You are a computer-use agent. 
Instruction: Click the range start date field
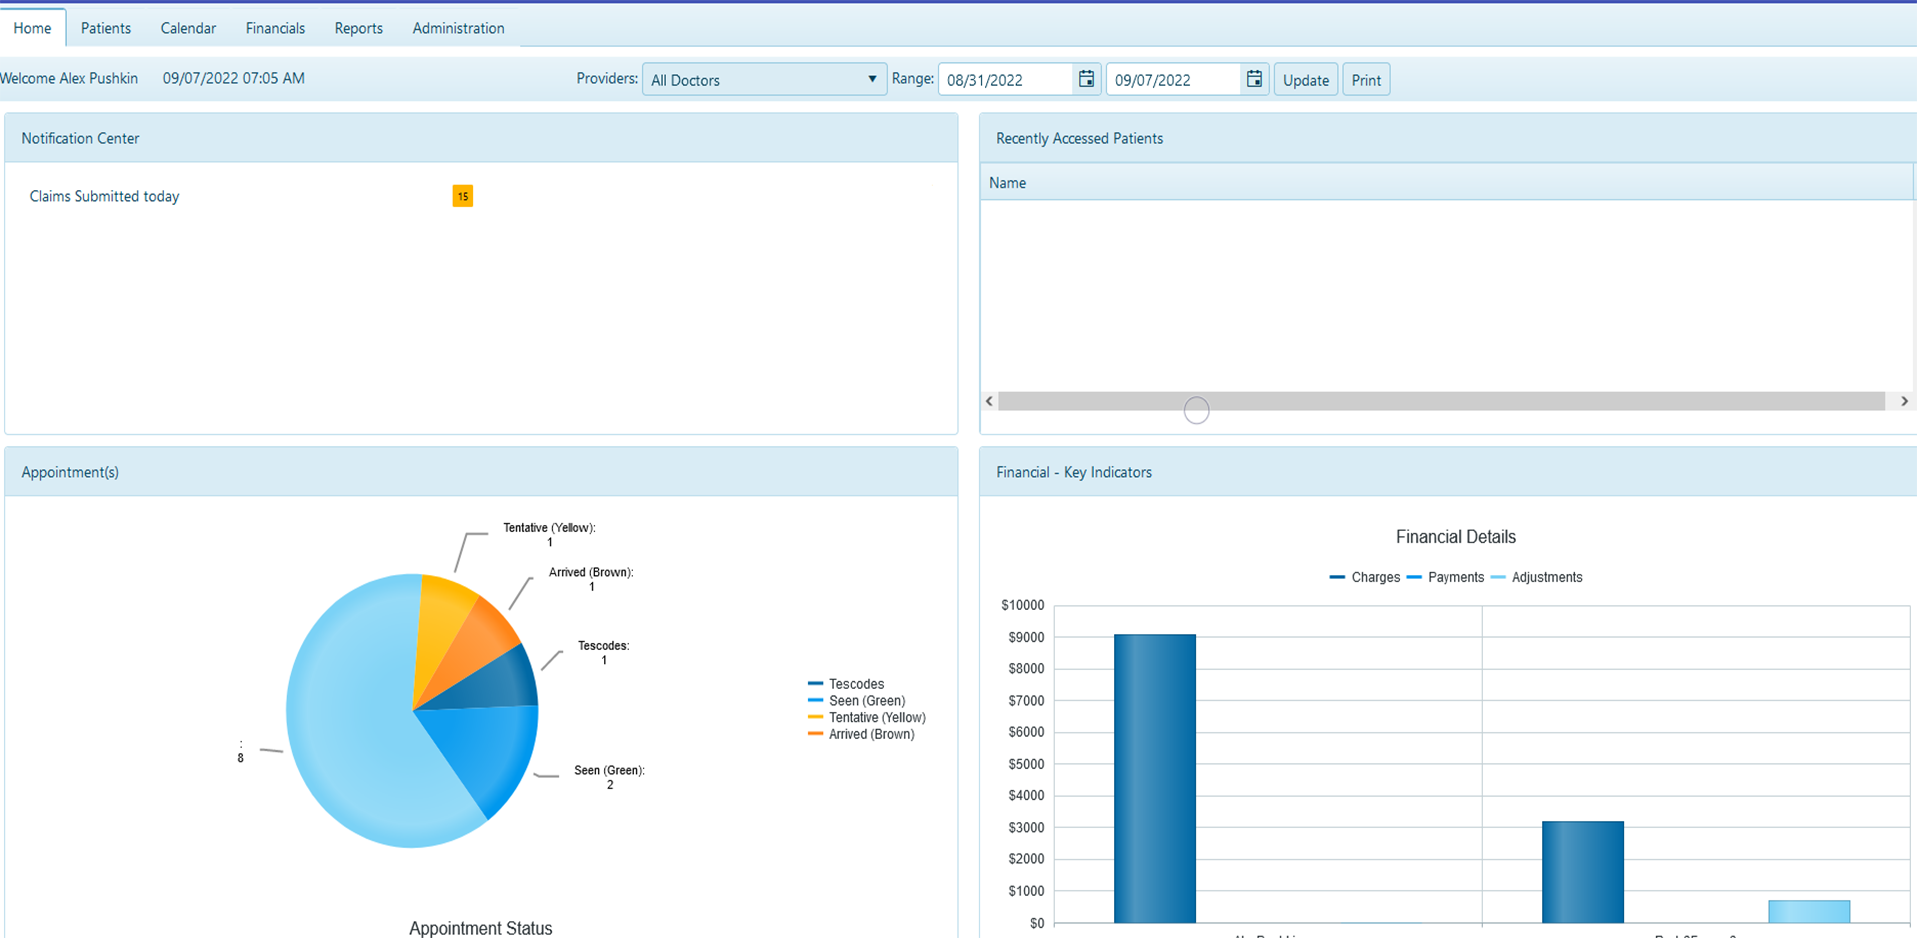tap(1005, 80)
